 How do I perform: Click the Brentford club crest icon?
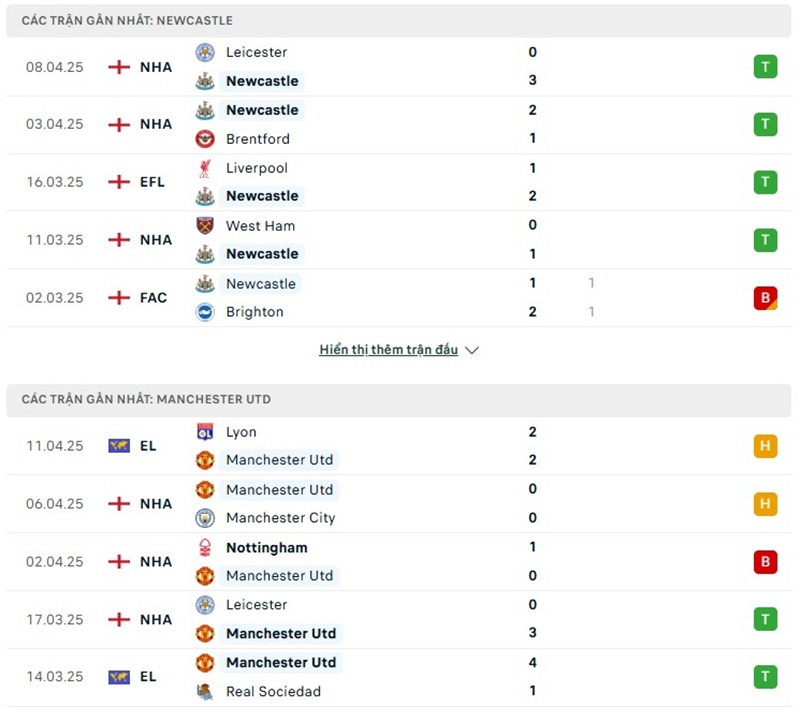205,139
